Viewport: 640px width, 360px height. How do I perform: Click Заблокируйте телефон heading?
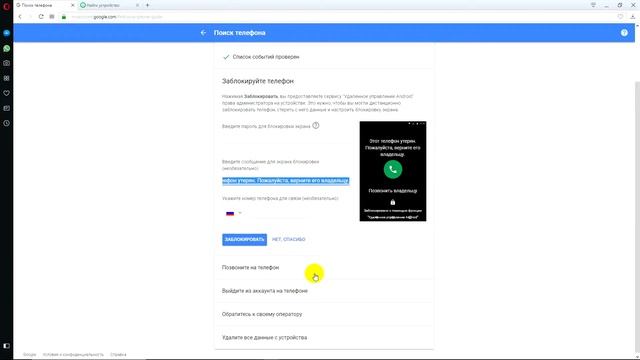[258, 81]
